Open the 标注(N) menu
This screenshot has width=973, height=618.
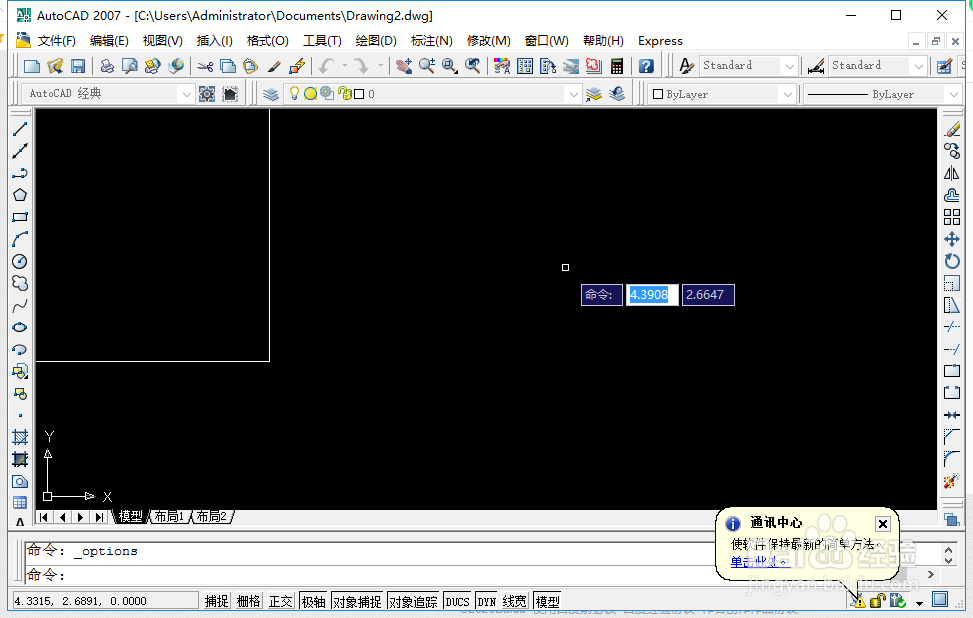pyautogui.click(x=431, y=41)
